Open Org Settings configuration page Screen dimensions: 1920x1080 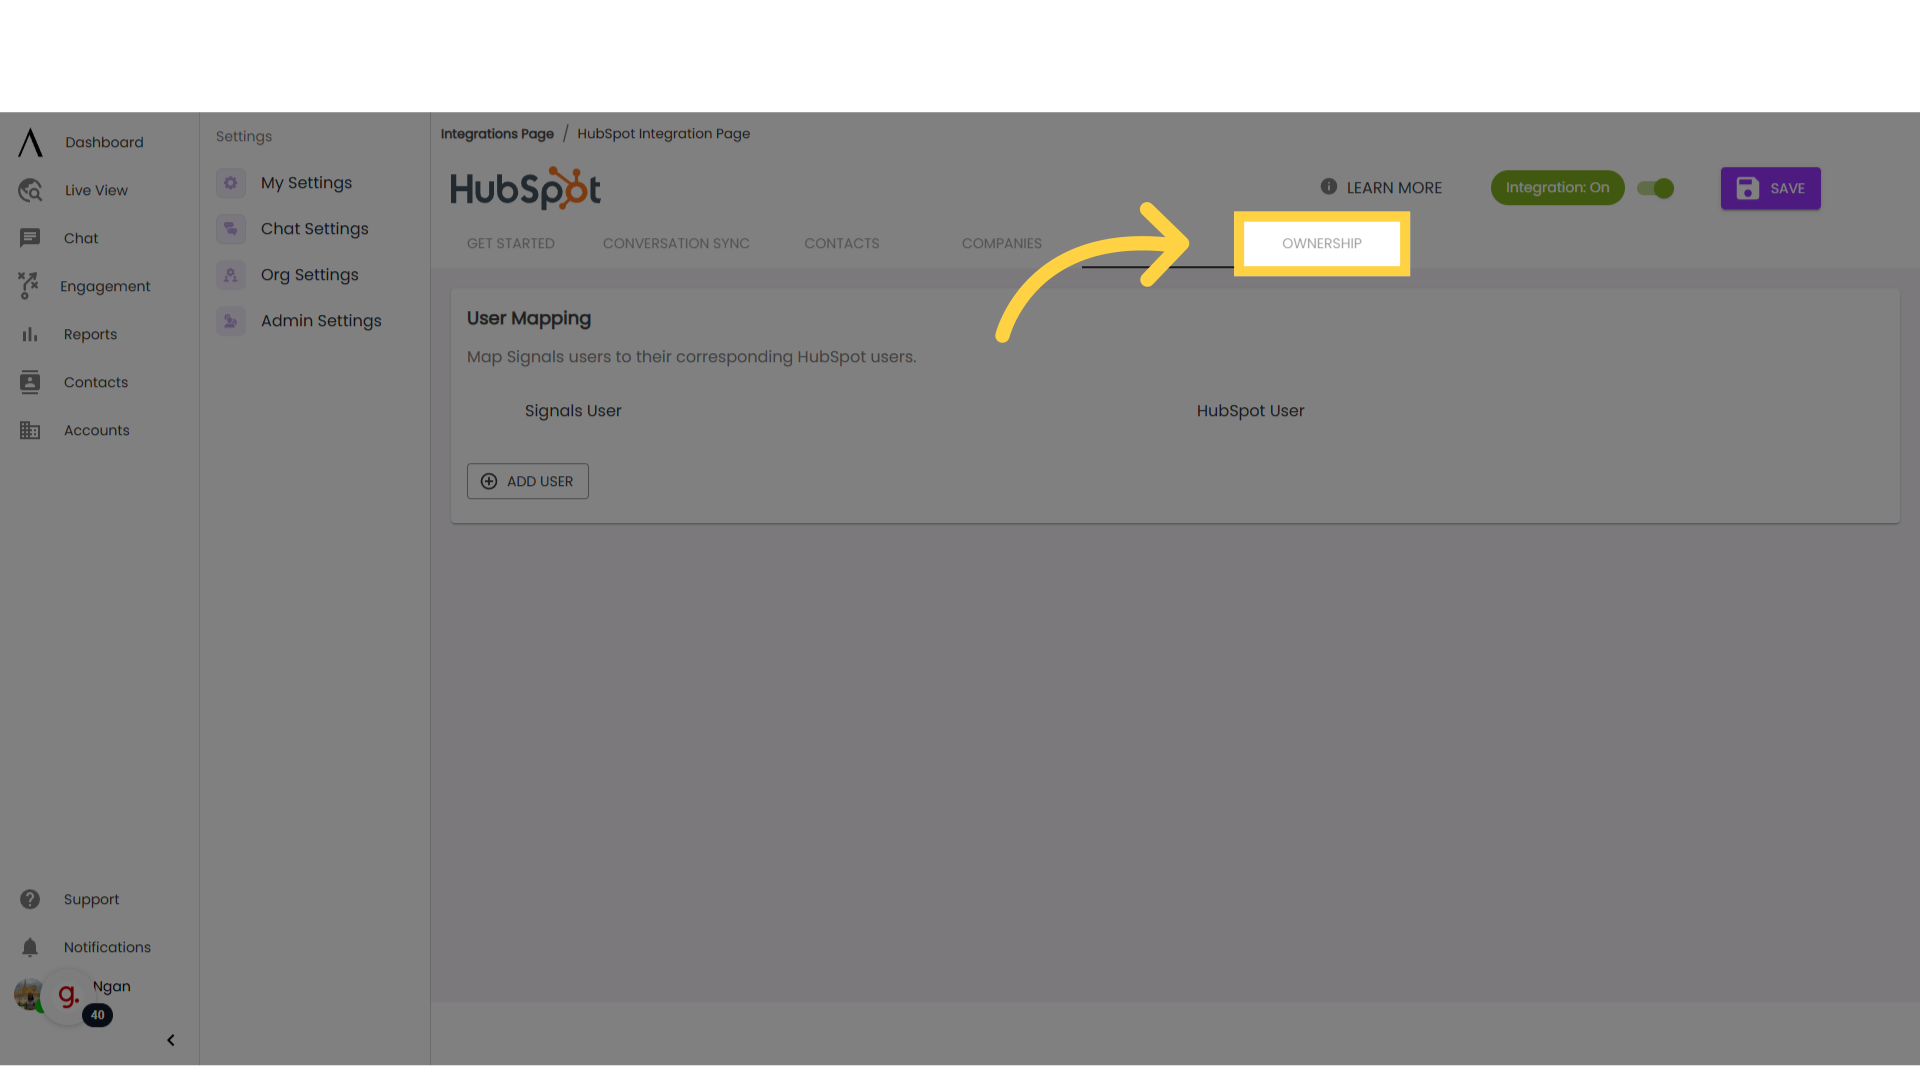pyautogui.click(x=309, y=274)
